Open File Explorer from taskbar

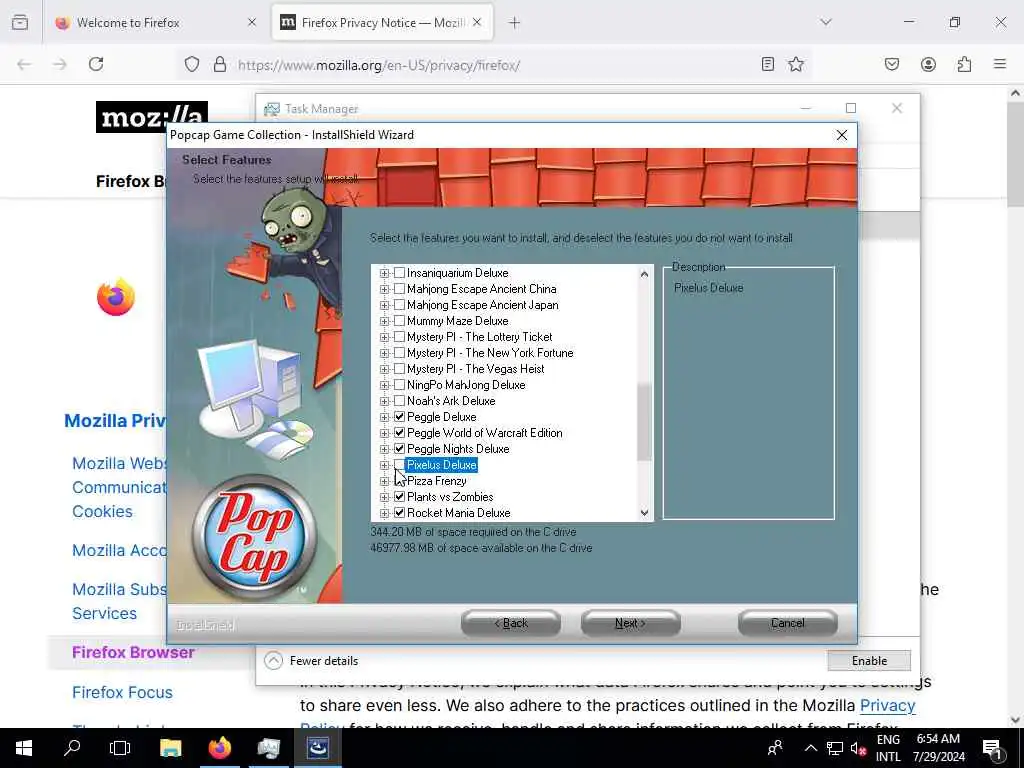[x=170, y=748]
